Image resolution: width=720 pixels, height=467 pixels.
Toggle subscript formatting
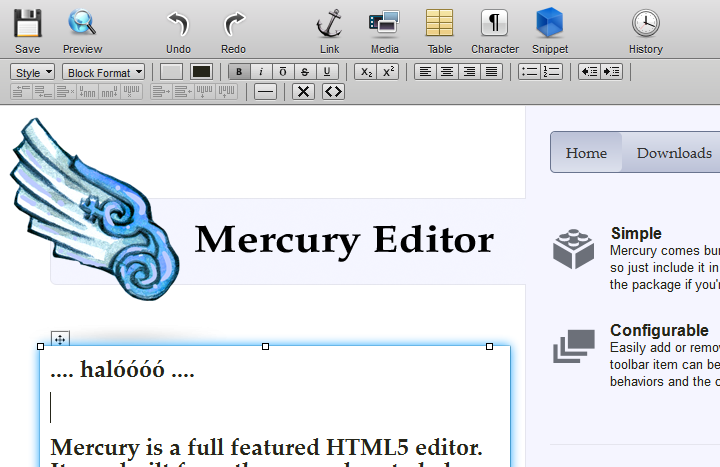click(366, 72)
